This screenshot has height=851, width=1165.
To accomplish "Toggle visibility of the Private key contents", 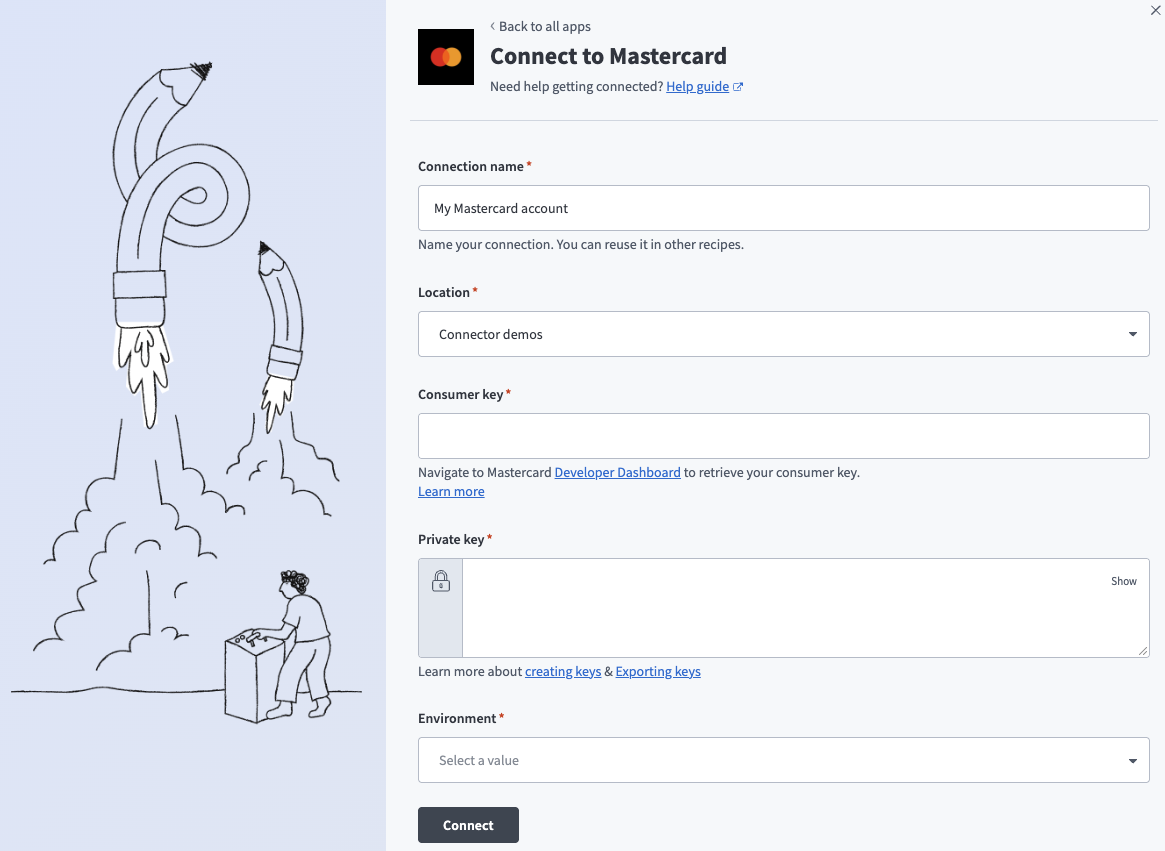I will pos(1123,581).
